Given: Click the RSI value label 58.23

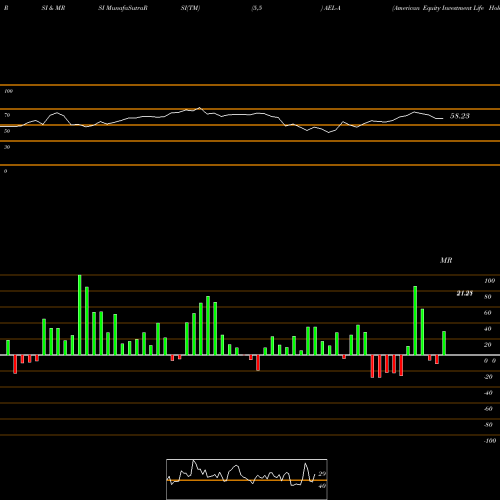Looking at the screenshot, I should [460, 116].
